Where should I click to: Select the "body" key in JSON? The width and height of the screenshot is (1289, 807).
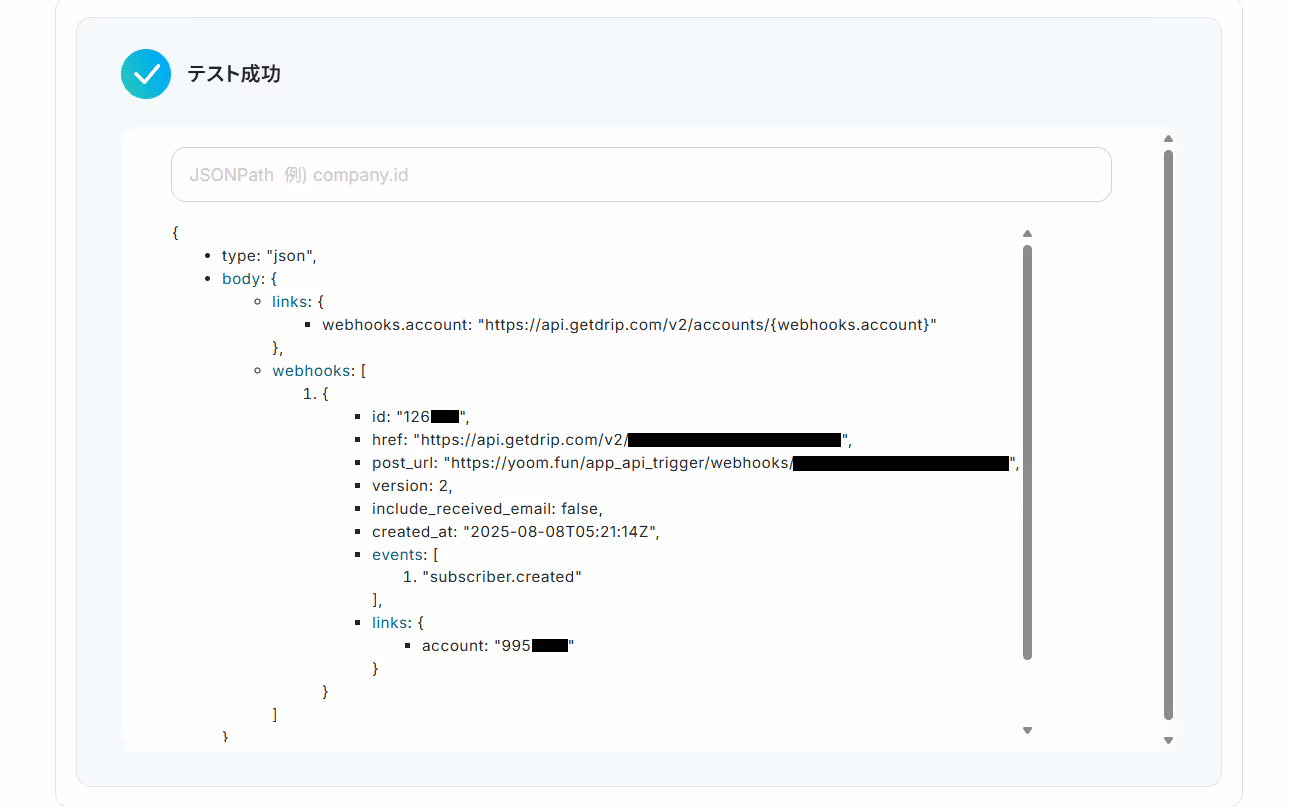(241, 279)
